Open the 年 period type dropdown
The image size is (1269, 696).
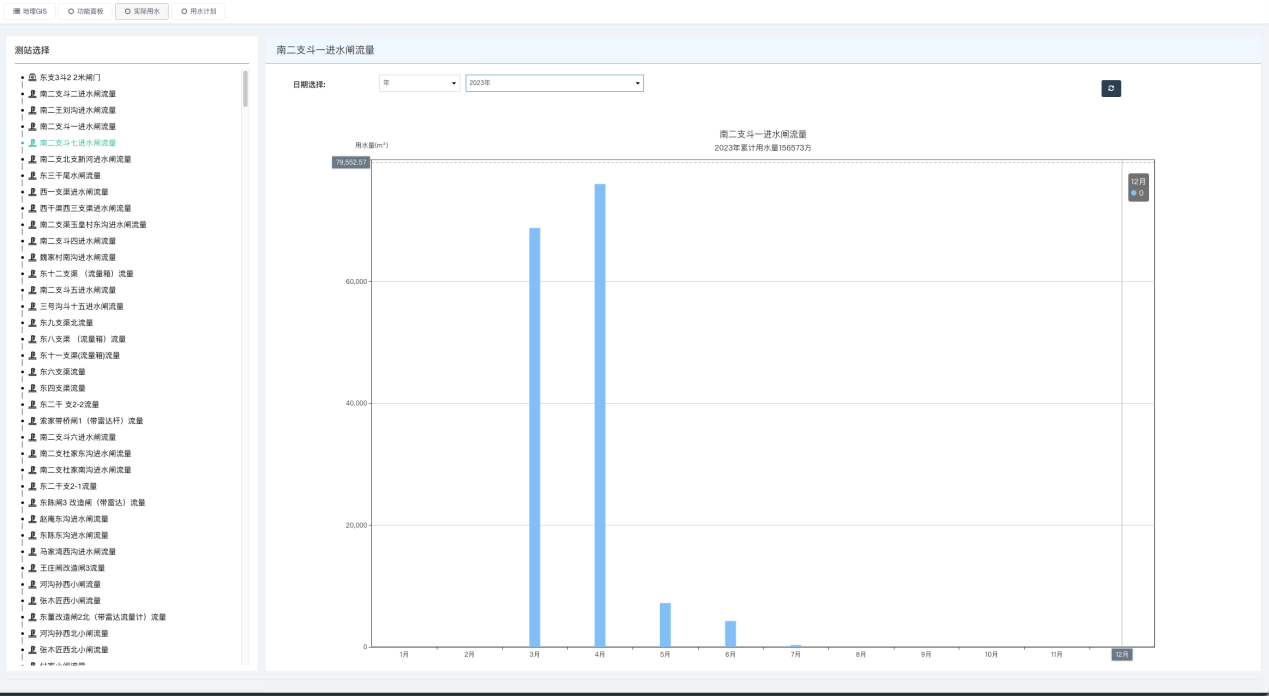[x=419, y=83]
